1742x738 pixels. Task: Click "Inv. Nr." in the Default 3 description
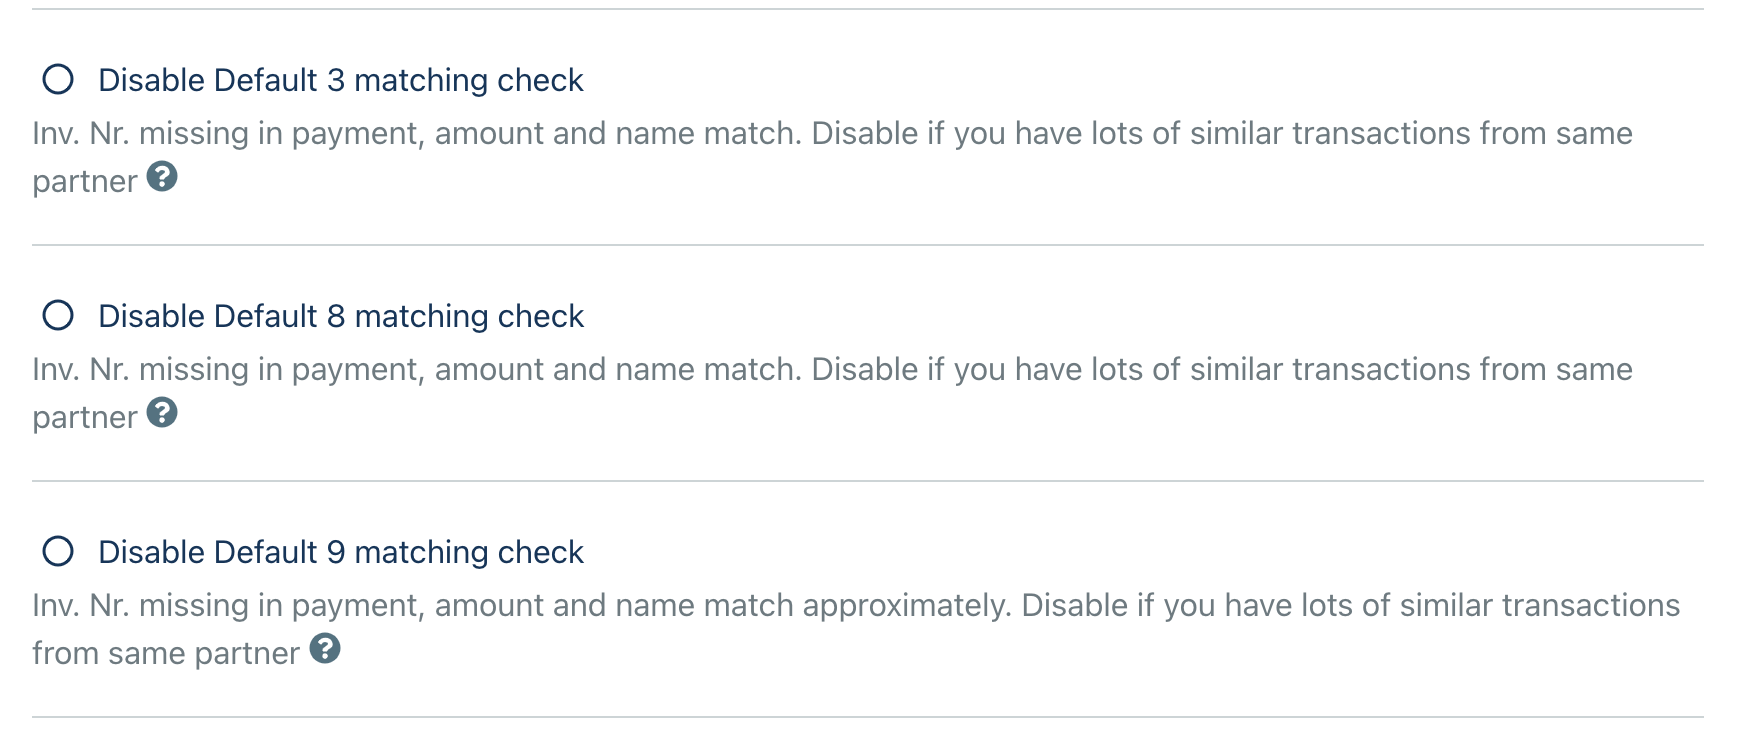pyautogui.click(x=80, y=134)
